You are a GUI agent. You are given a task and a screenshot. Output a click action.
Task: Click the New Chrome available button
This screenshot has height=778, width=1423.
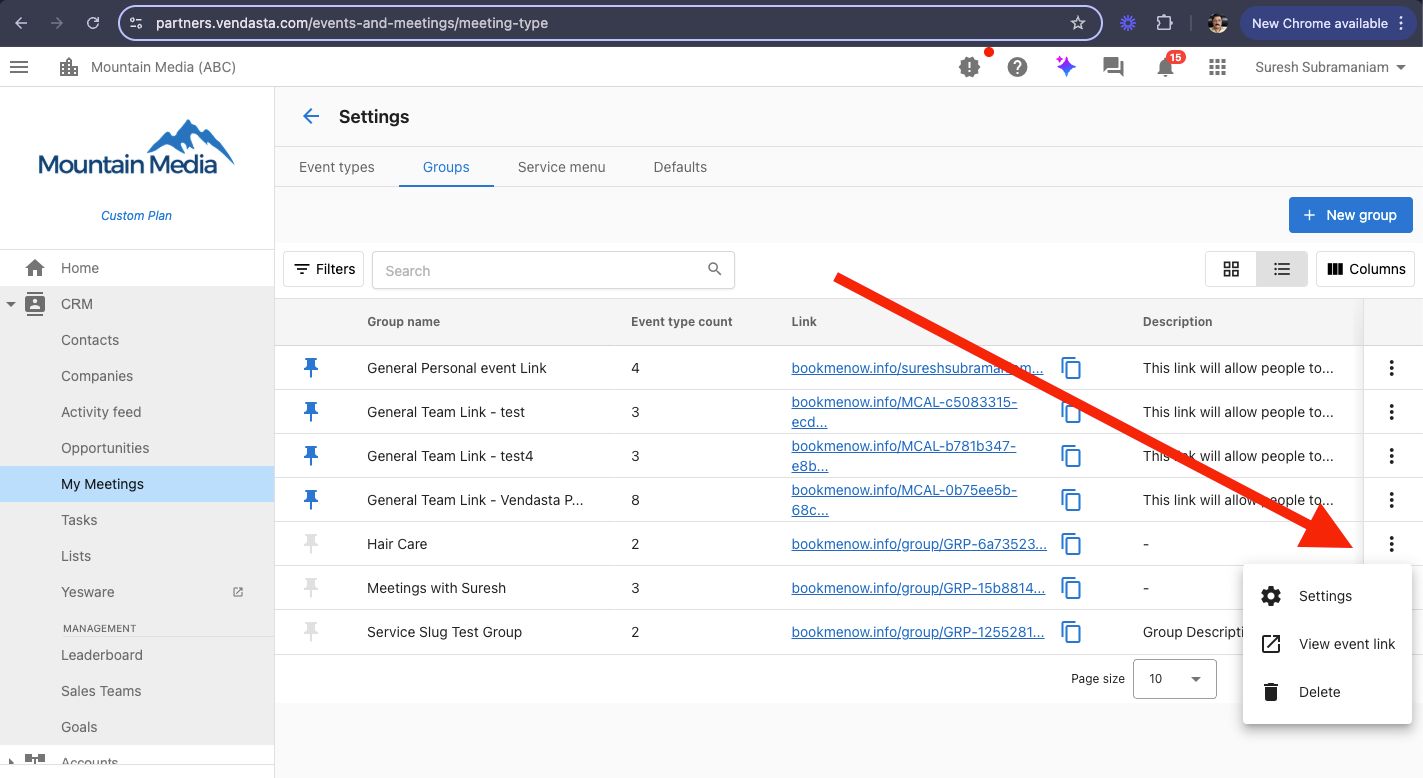point(1329,23)
